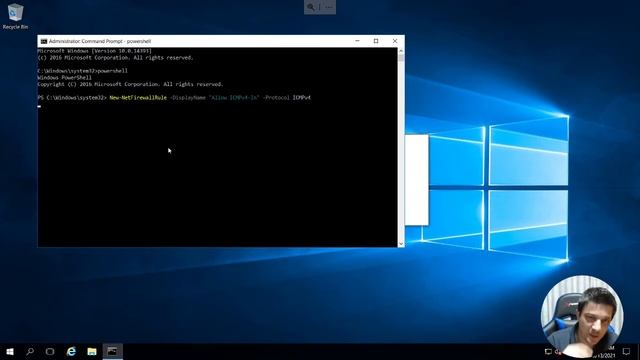Viewport: 640px width, 360px height.
Task: Open the Recycle Bin desktop icon
Action: point(15,16)
